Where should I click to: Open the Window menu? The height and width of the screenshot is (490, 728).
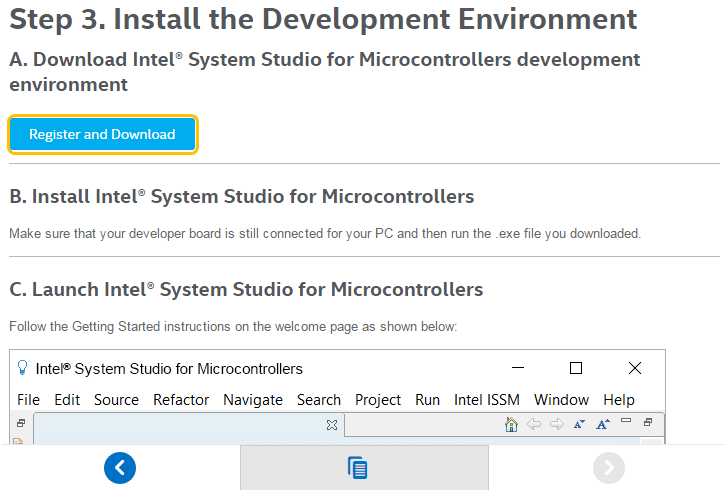pyautogui.click(x=561, y=400)
